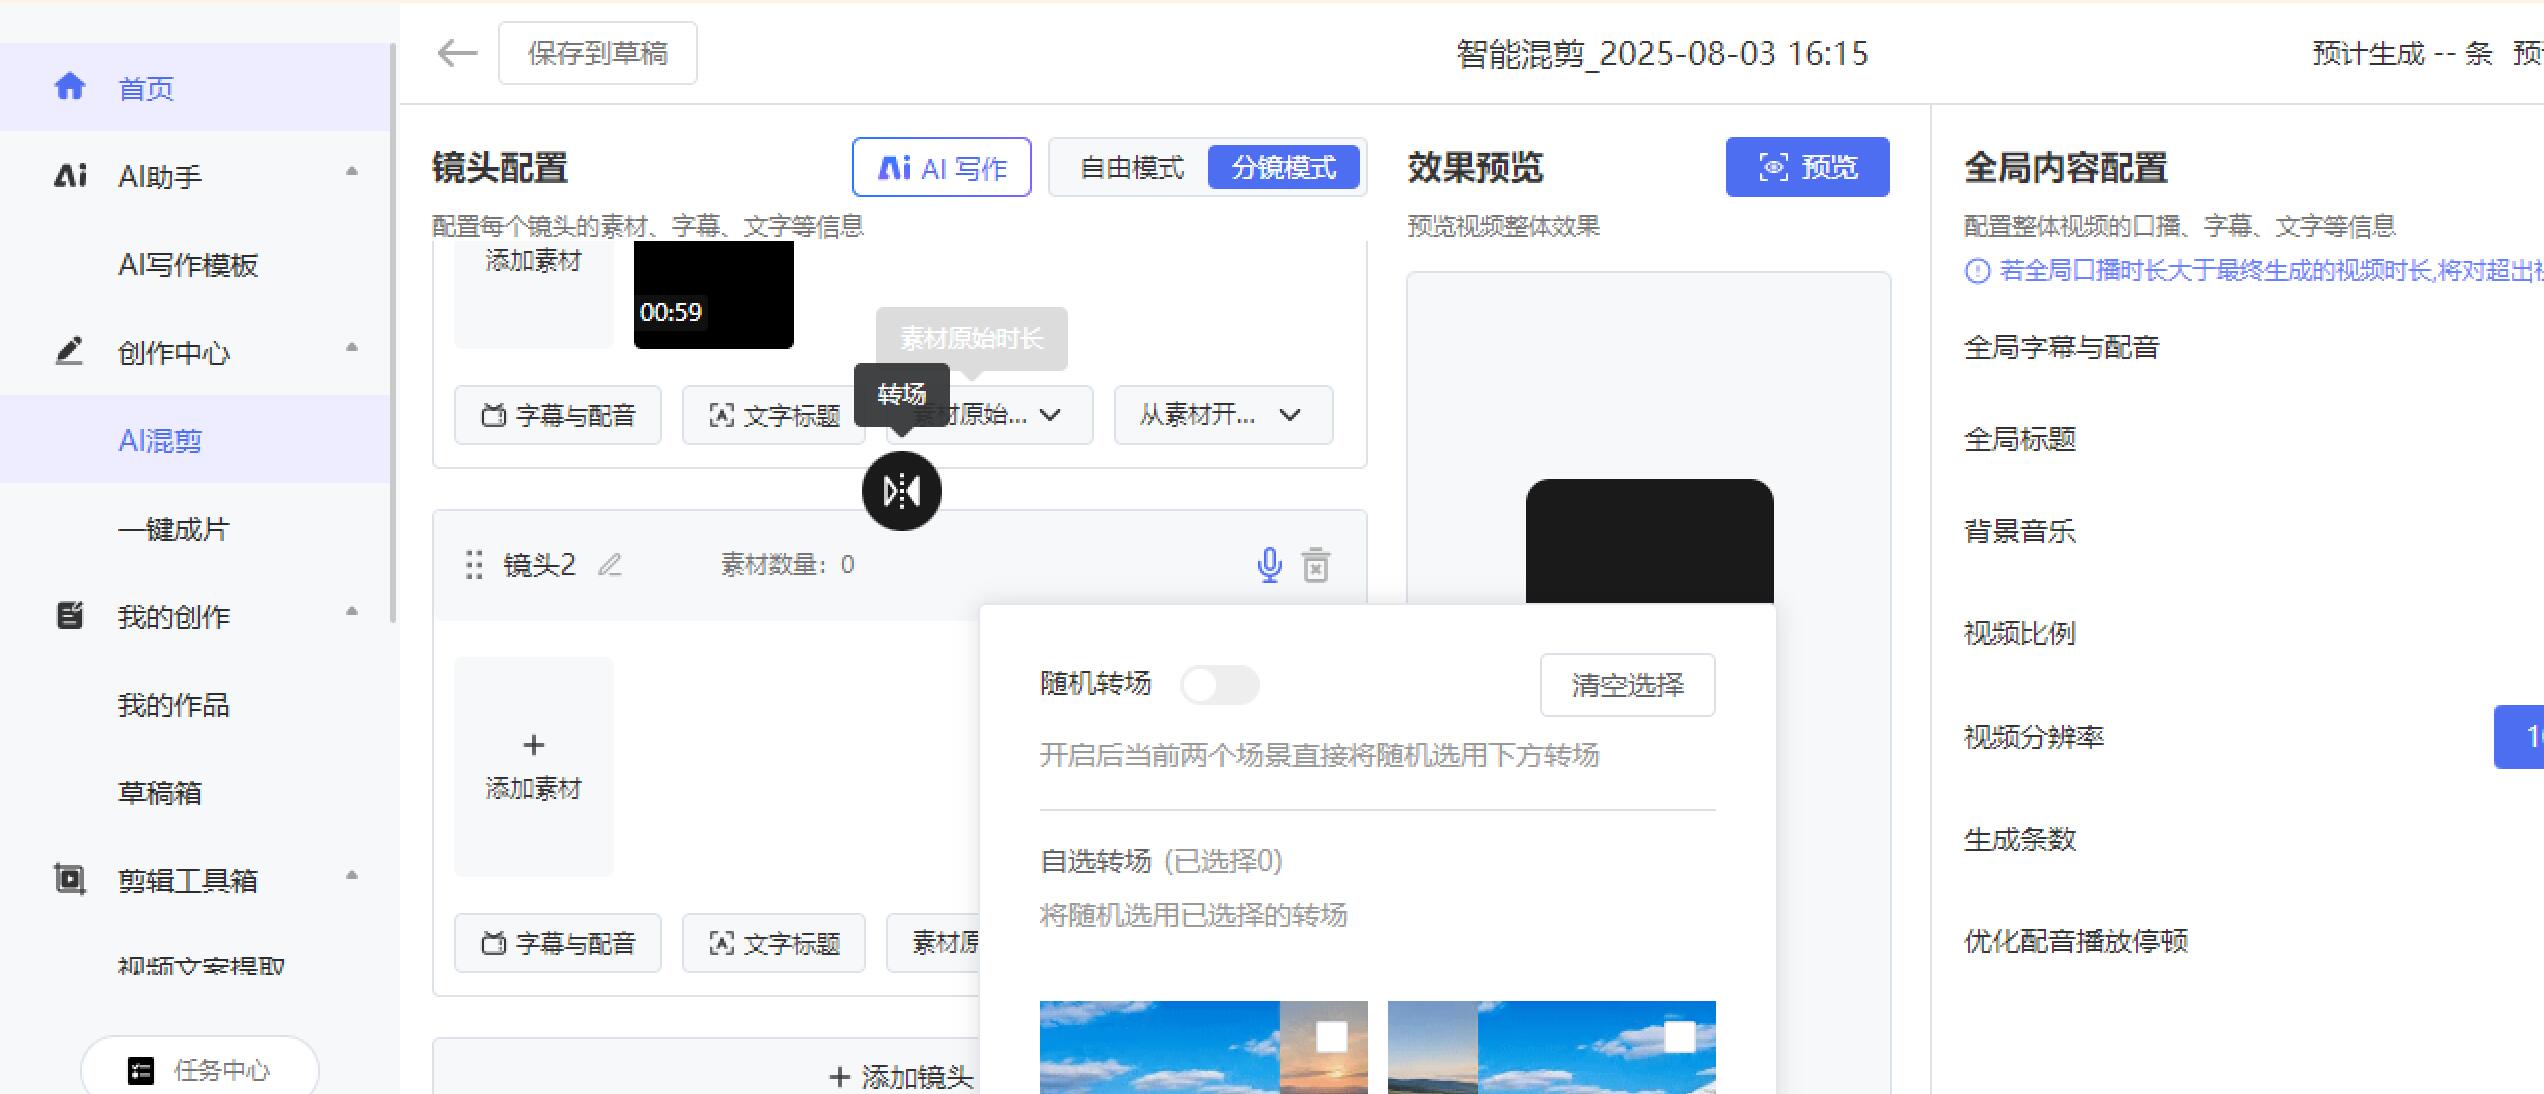The image size is (2544, 1094).
Task: Check the second transition thumbnail checkbox
Action: 1679,1037
